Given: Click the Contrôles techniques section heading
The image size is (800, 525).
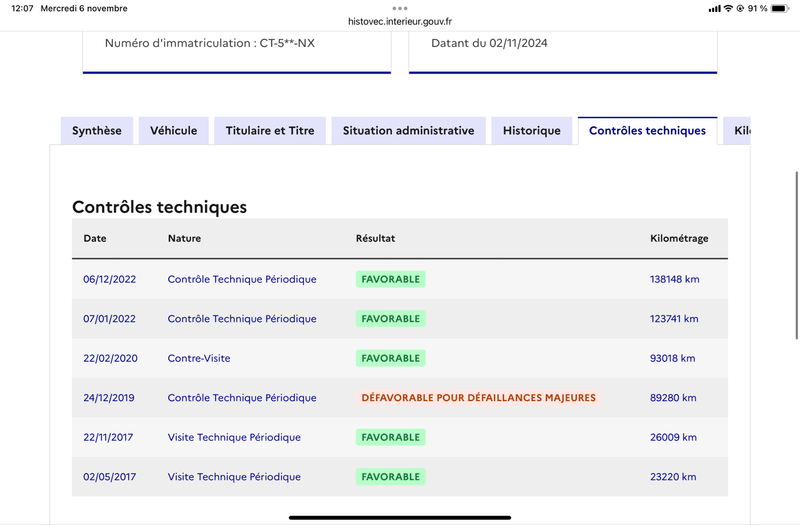Looking at the screenshot, I should tap(159, 207).
